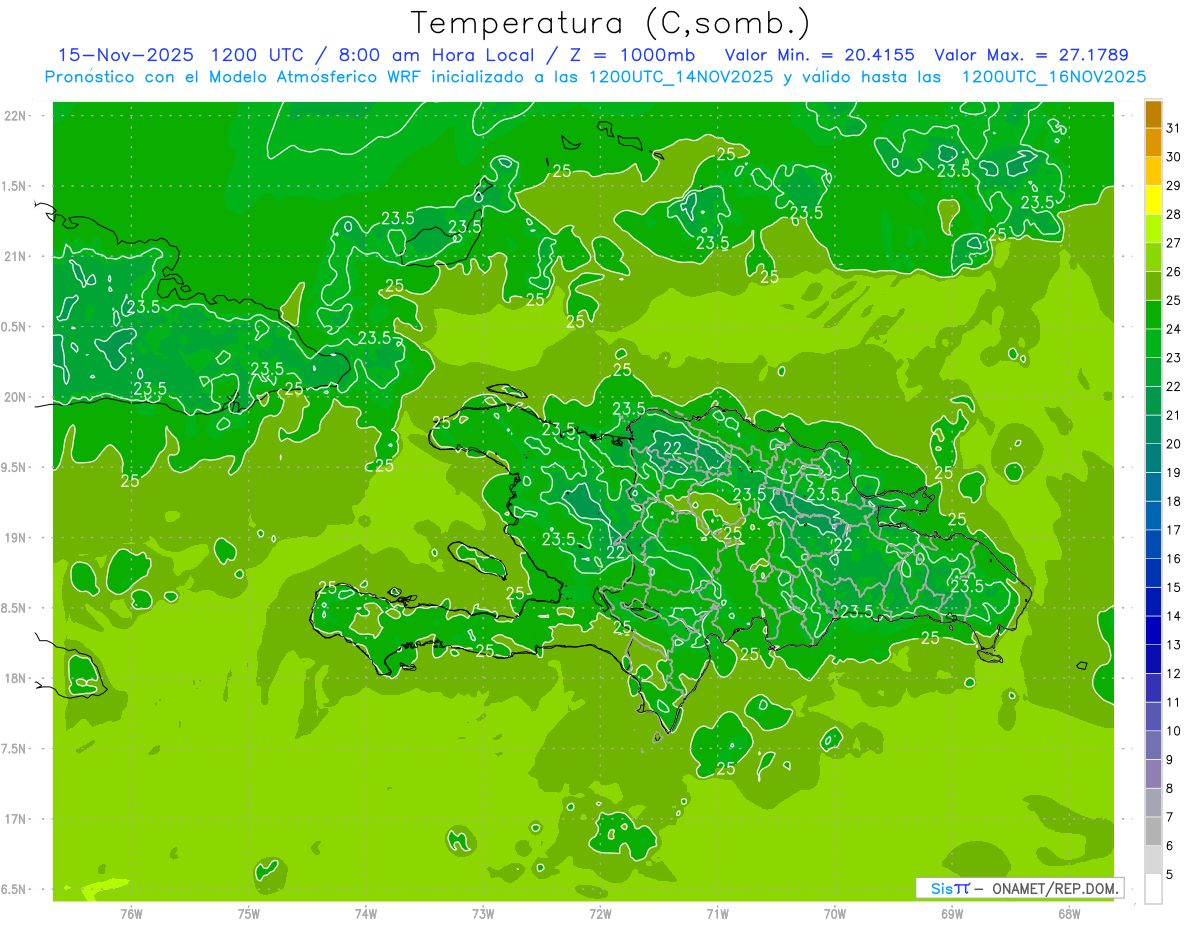Click longitude axis label "70W"

click(834, 914)
